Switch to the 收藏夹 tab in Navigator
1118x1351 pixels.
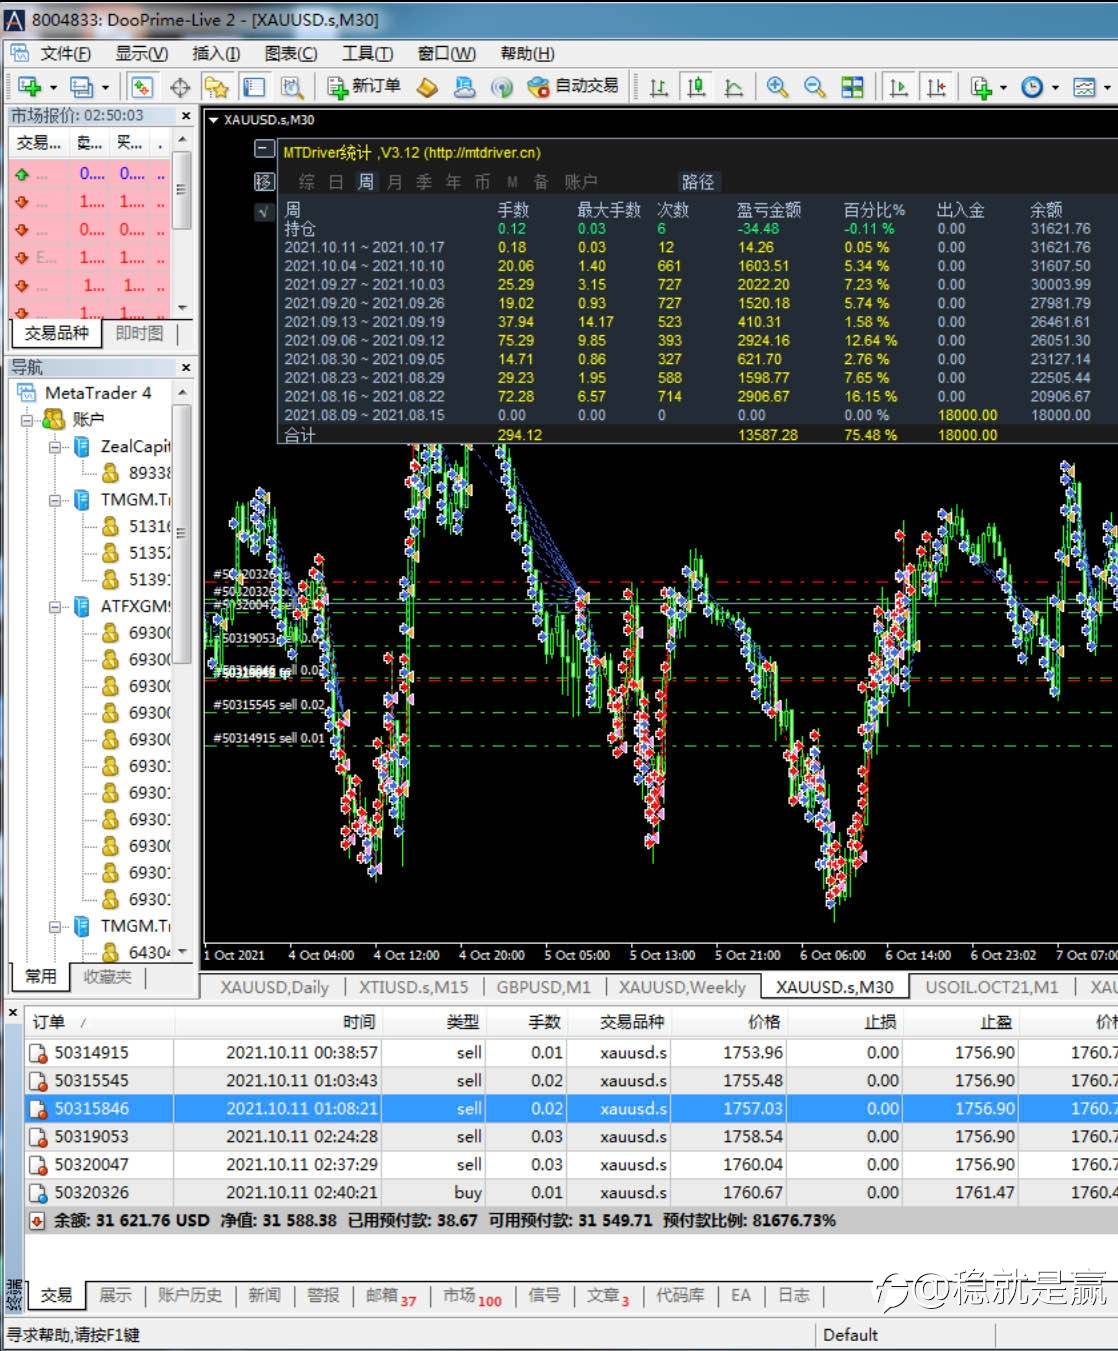(107, 977)
